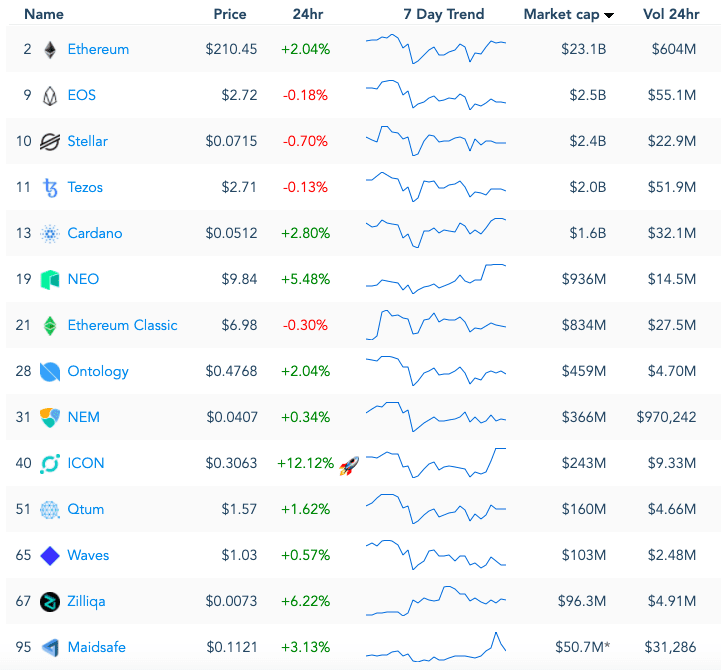Click the Waves blue diamond icon
The image size is (721, 670).
click(x=50, y=555)
